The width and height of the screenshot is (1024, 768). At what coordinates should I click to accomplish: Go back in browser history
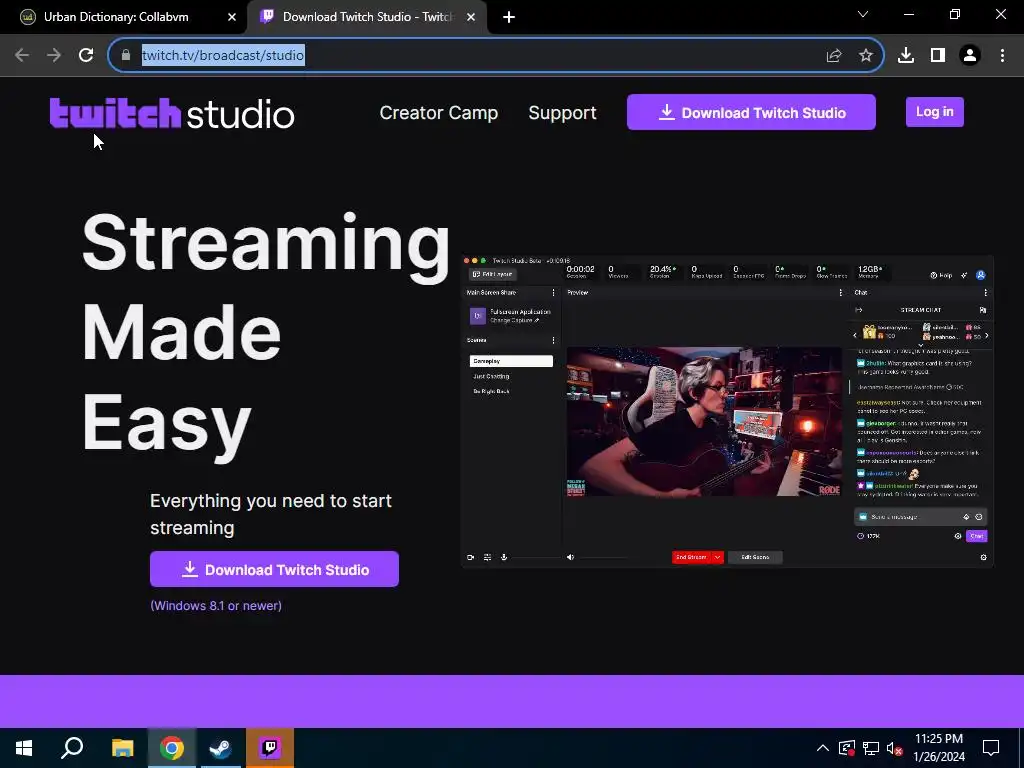click(22, 55)
